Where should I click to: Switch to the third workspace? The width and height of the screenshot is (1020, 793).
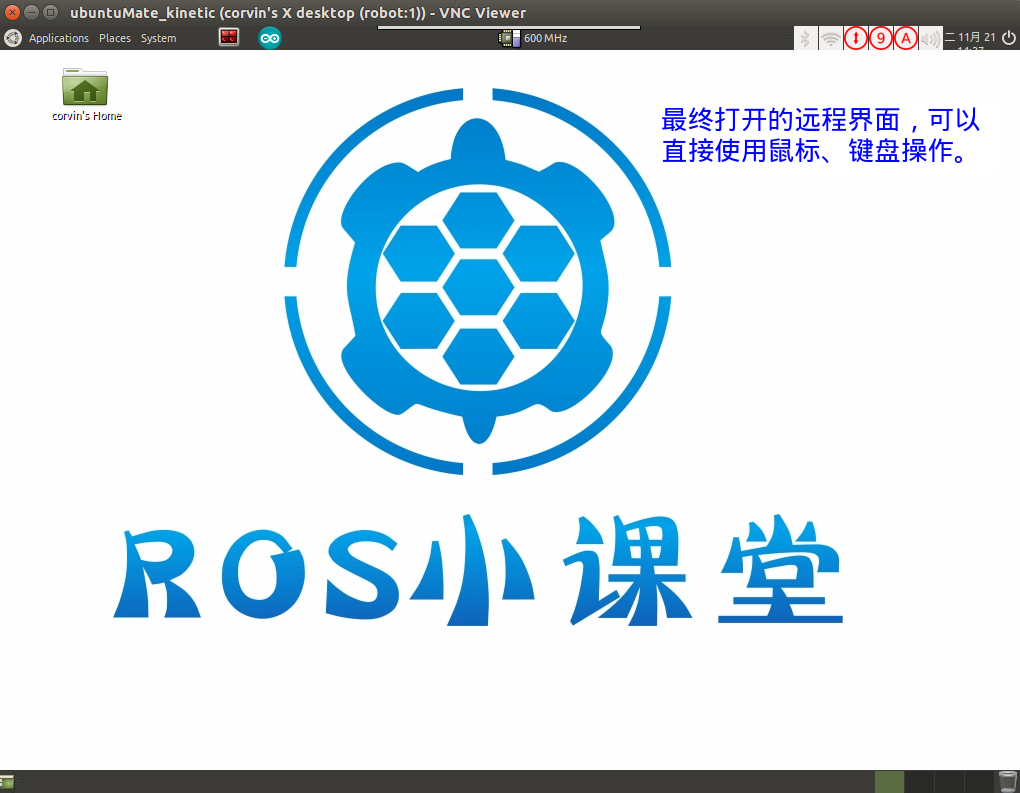pyautogui.click(x=948, y=782)
